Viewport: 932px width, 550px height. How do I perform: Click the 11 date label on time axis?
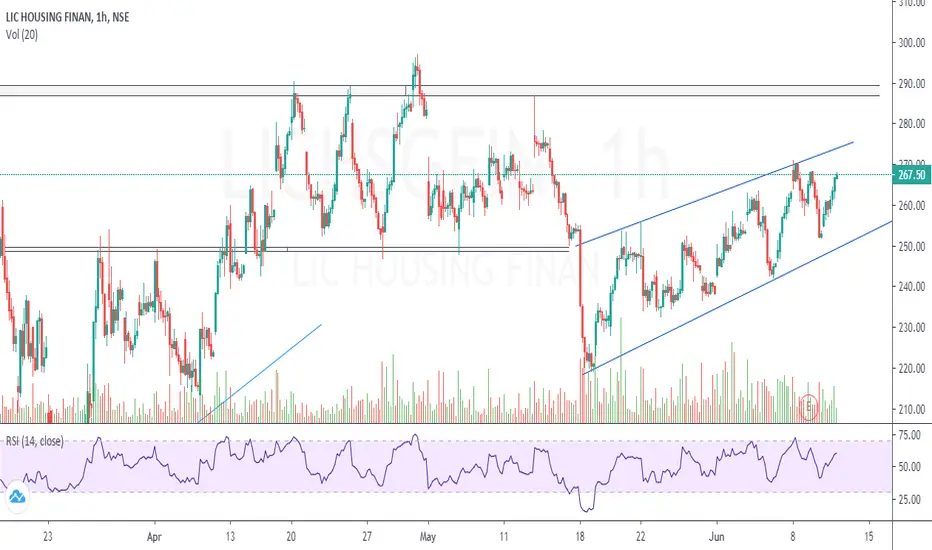tap(503, 536)
